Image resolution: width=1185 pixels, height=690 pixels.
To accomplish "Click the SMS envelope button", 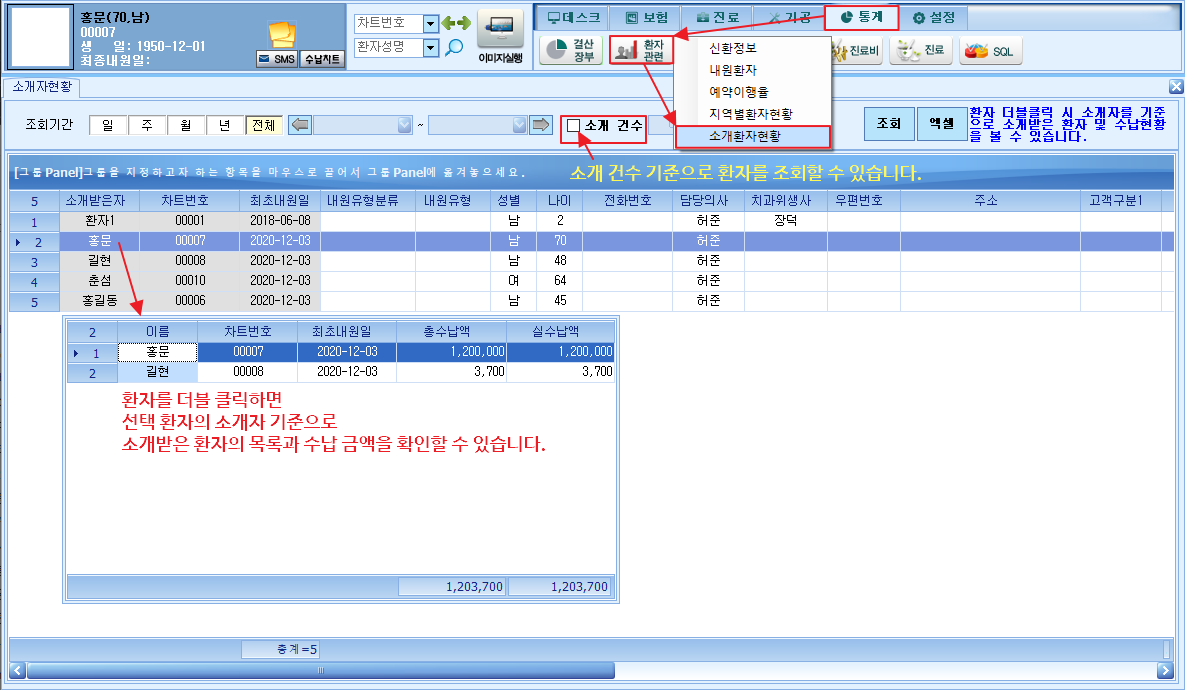I will pyautogui.click(x=277, y=59).
